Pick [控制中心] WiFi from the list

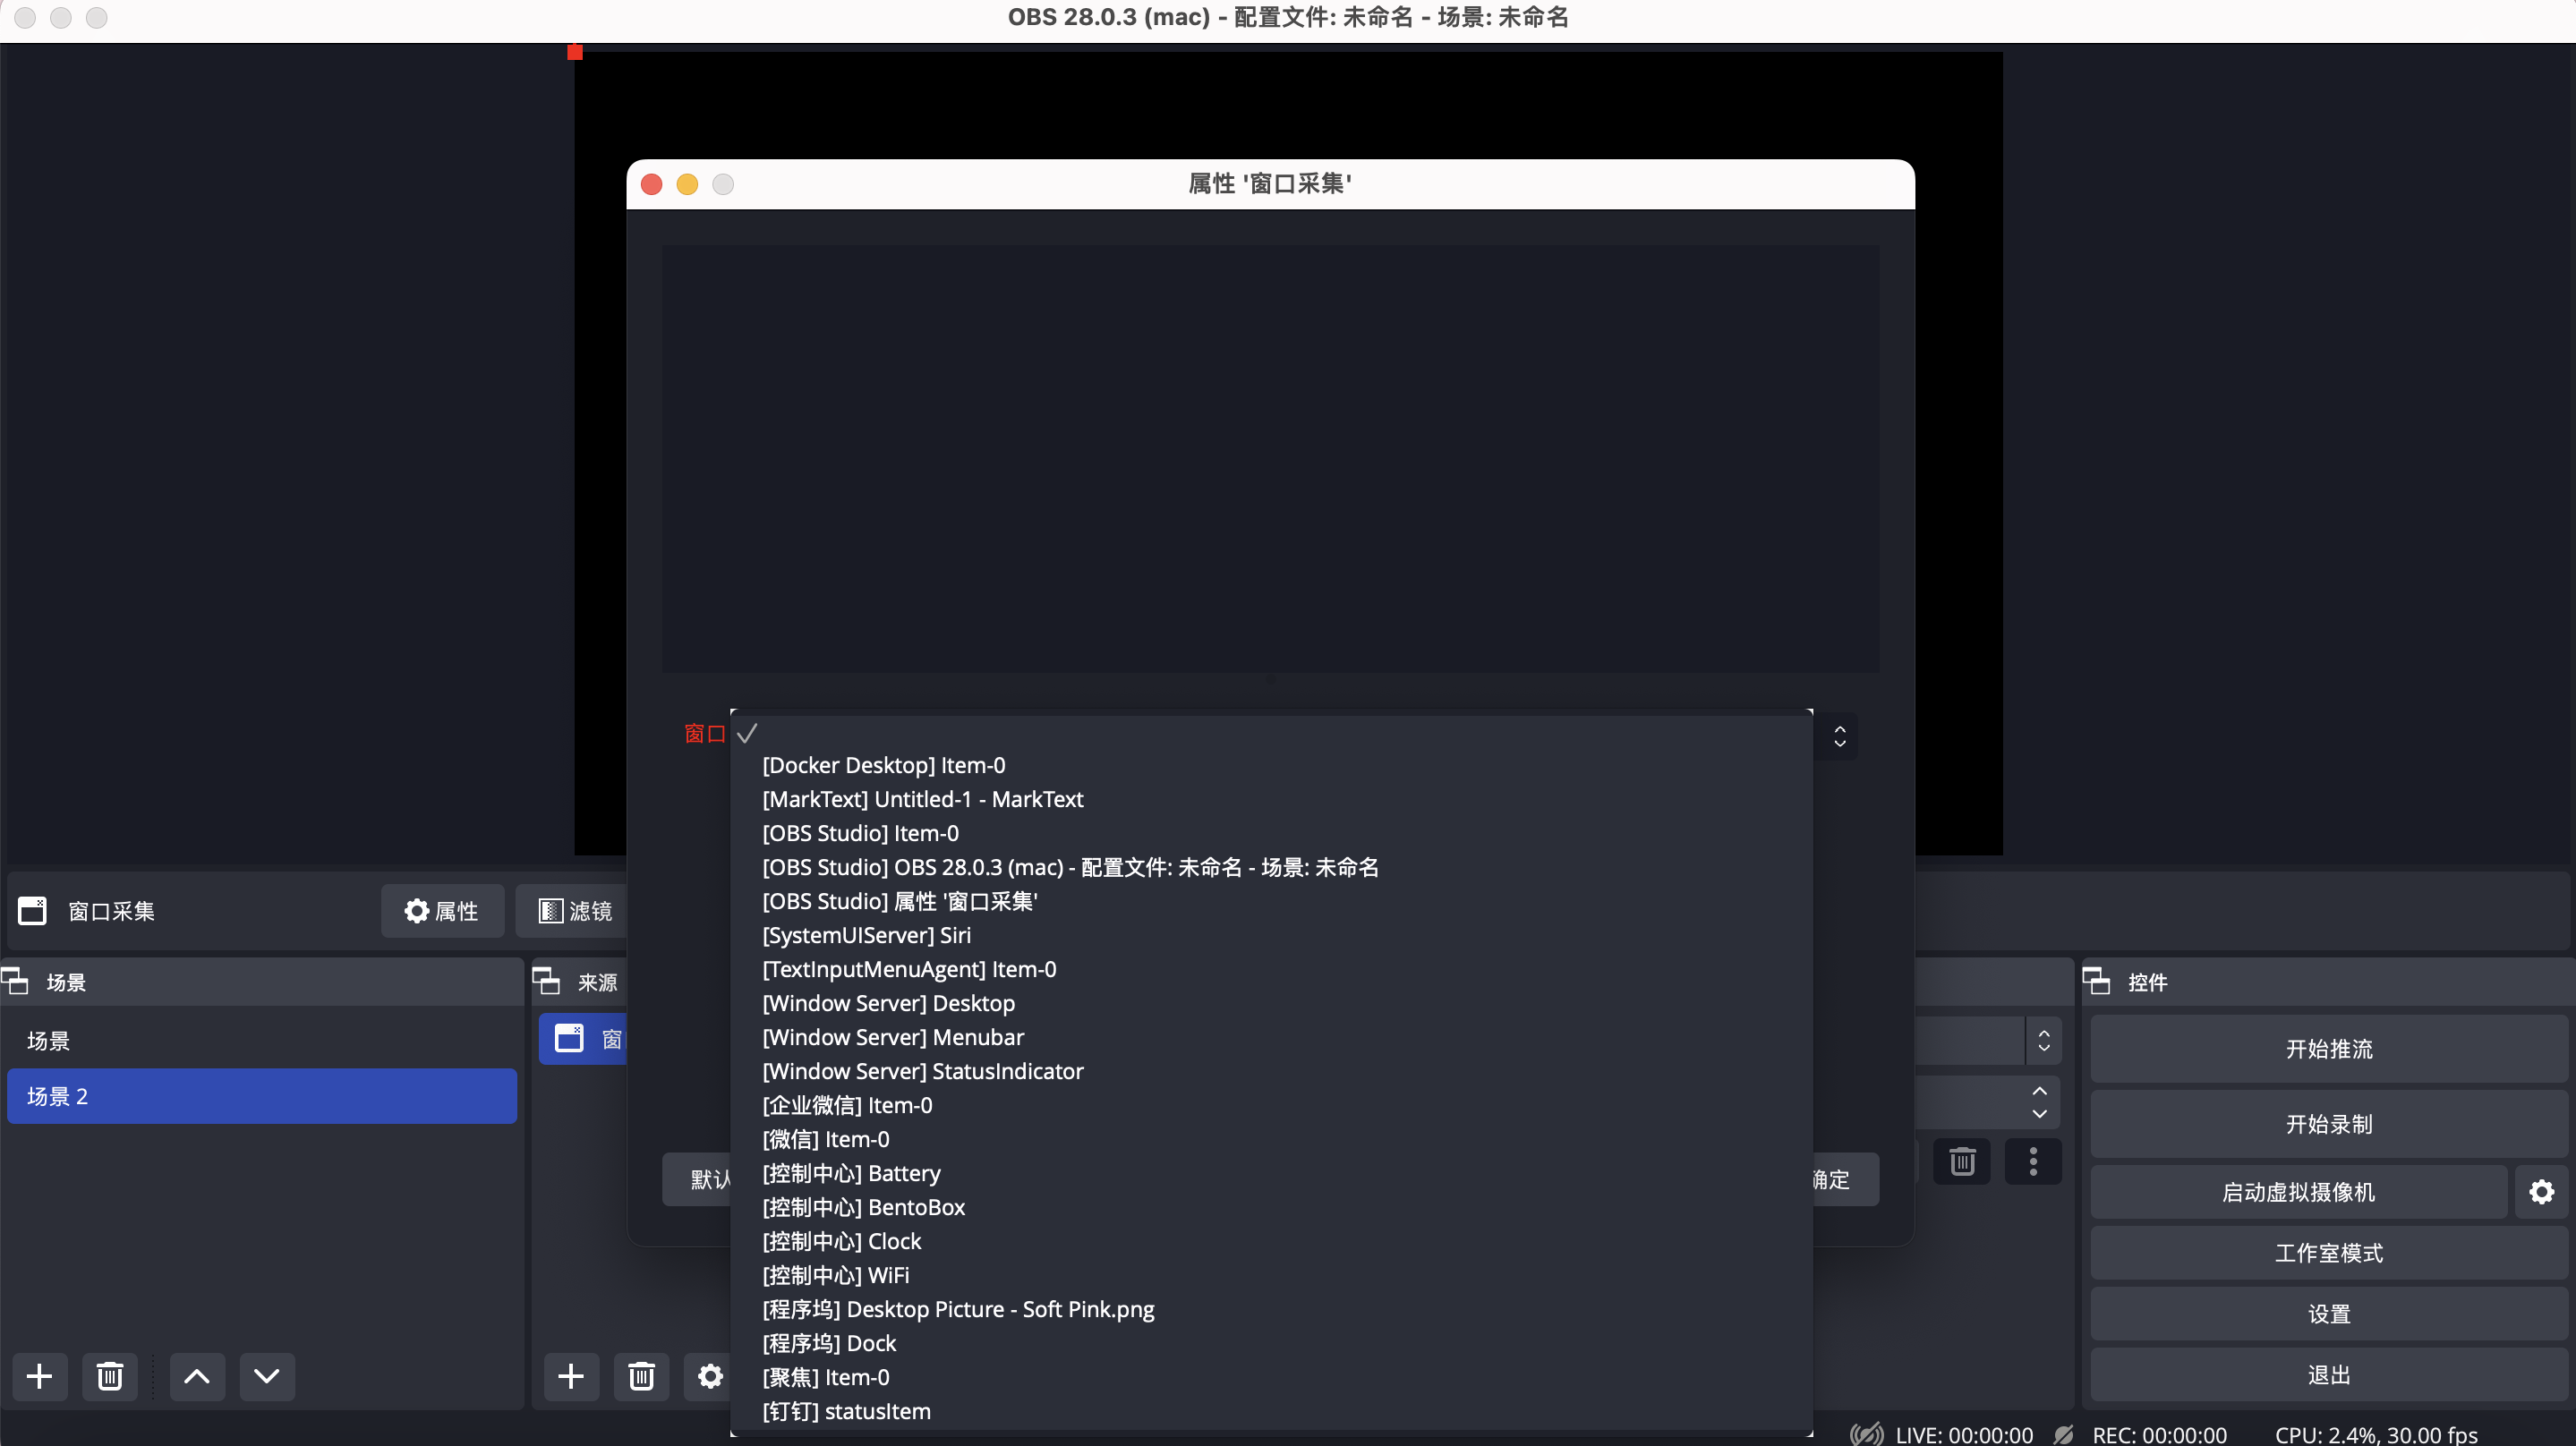[835, 1275]
